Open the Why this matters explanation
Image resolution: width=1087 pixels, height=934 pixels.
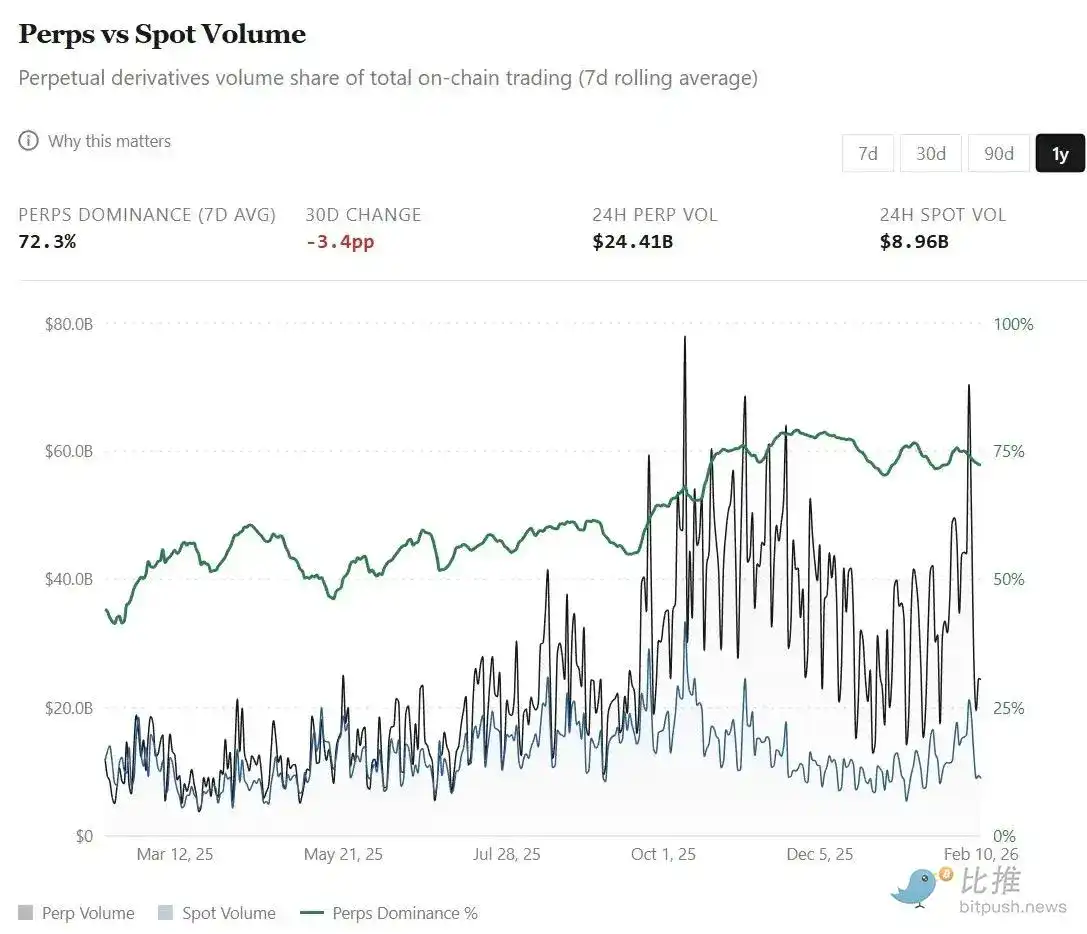(109, 141)
